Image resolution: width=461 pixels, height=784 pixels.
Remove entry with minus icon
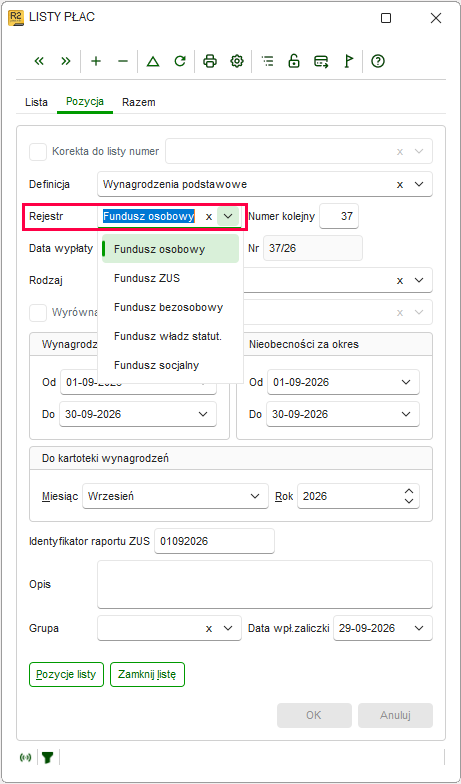tap(122, 61)
